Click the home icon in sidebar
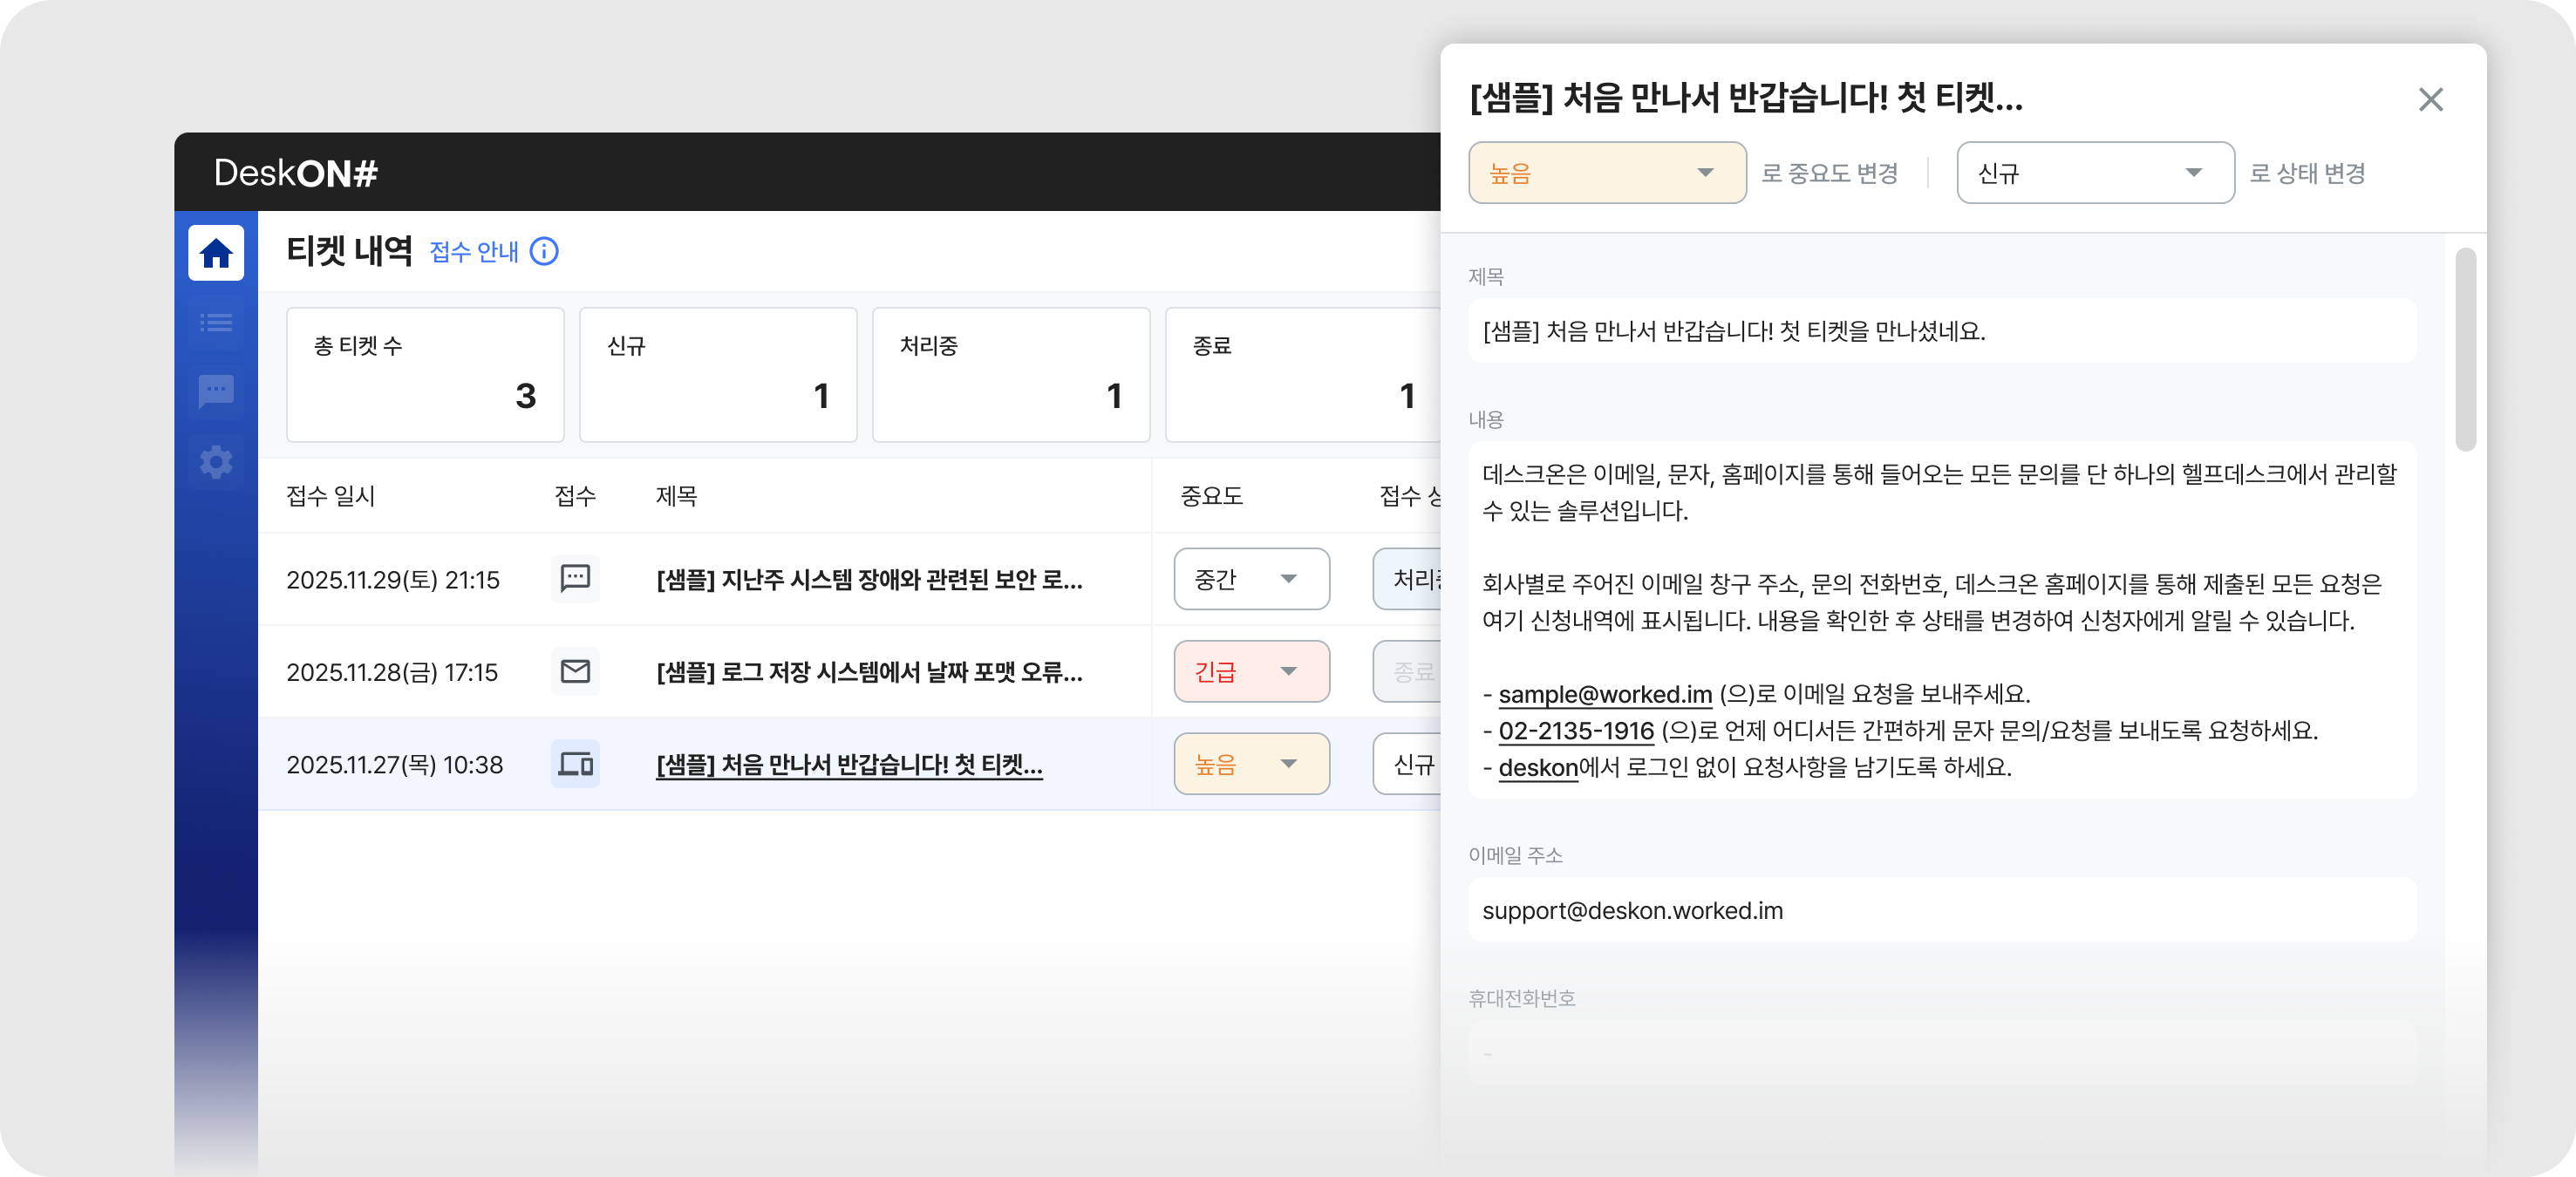The height and width of the screenshot is (1177, 2576). (x=216, y=253)
